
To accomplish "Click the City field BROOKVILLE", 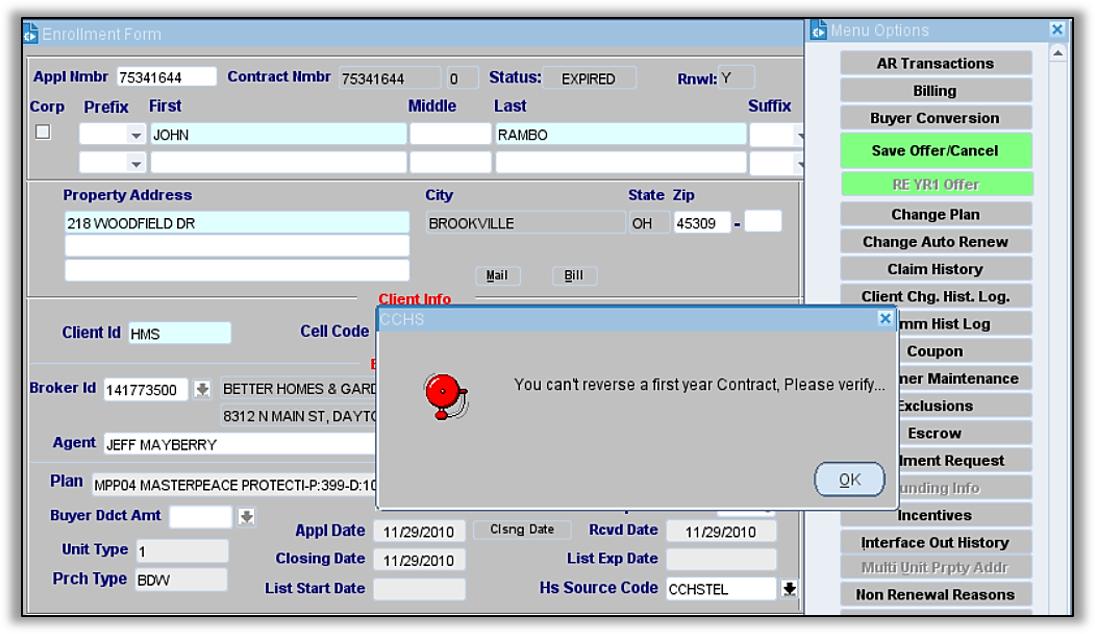I will pyautogui.click(x=525, y=223).
